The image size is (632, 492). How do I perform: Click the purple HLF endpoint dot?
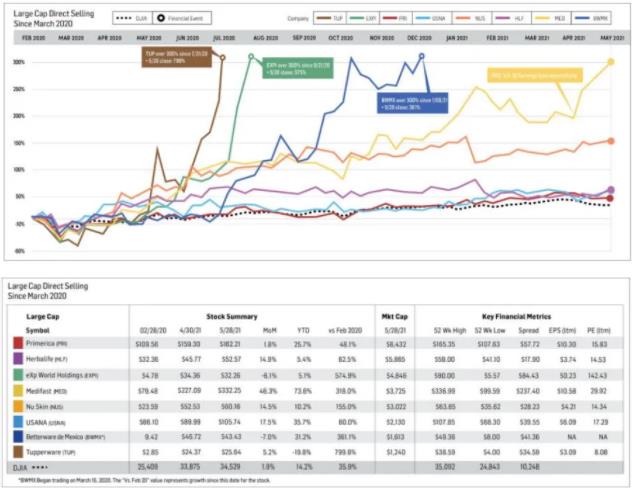(611, 190)
